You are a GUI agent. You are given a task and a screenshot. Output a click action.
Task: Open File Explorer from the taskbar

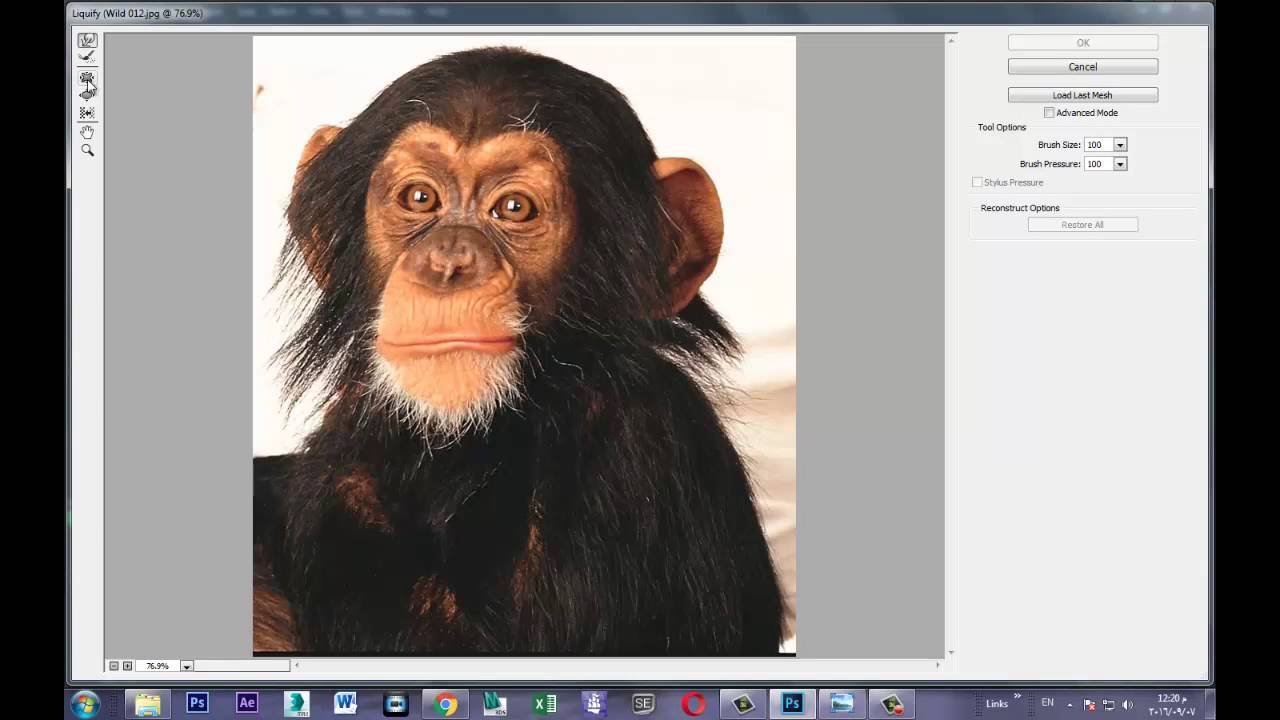(148, 704)
